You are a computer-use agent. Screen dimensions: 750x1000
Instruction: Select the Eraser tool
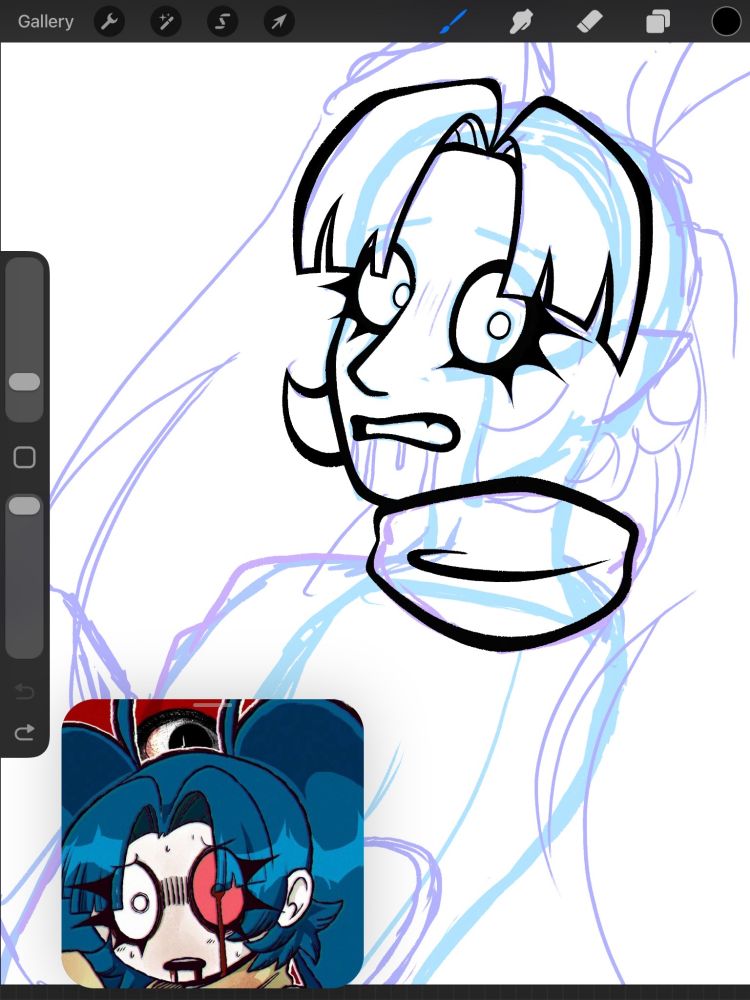[590, 22]
